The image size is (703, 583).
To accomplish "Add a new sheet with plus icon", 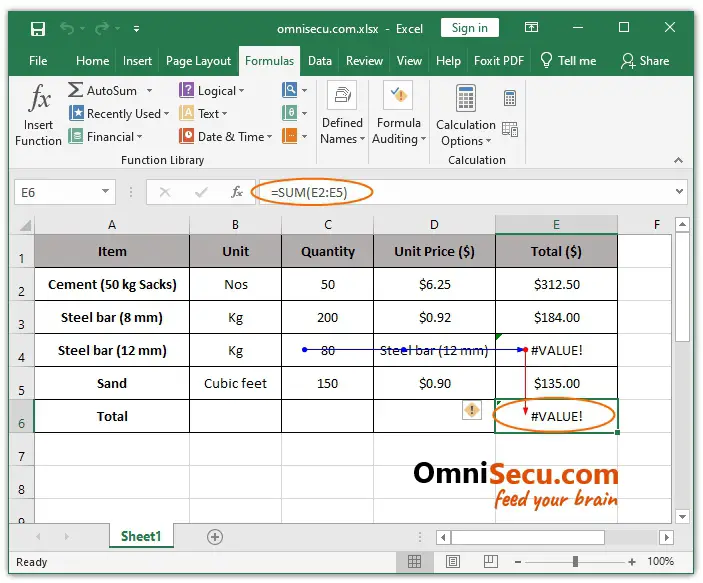I will 215,537.
